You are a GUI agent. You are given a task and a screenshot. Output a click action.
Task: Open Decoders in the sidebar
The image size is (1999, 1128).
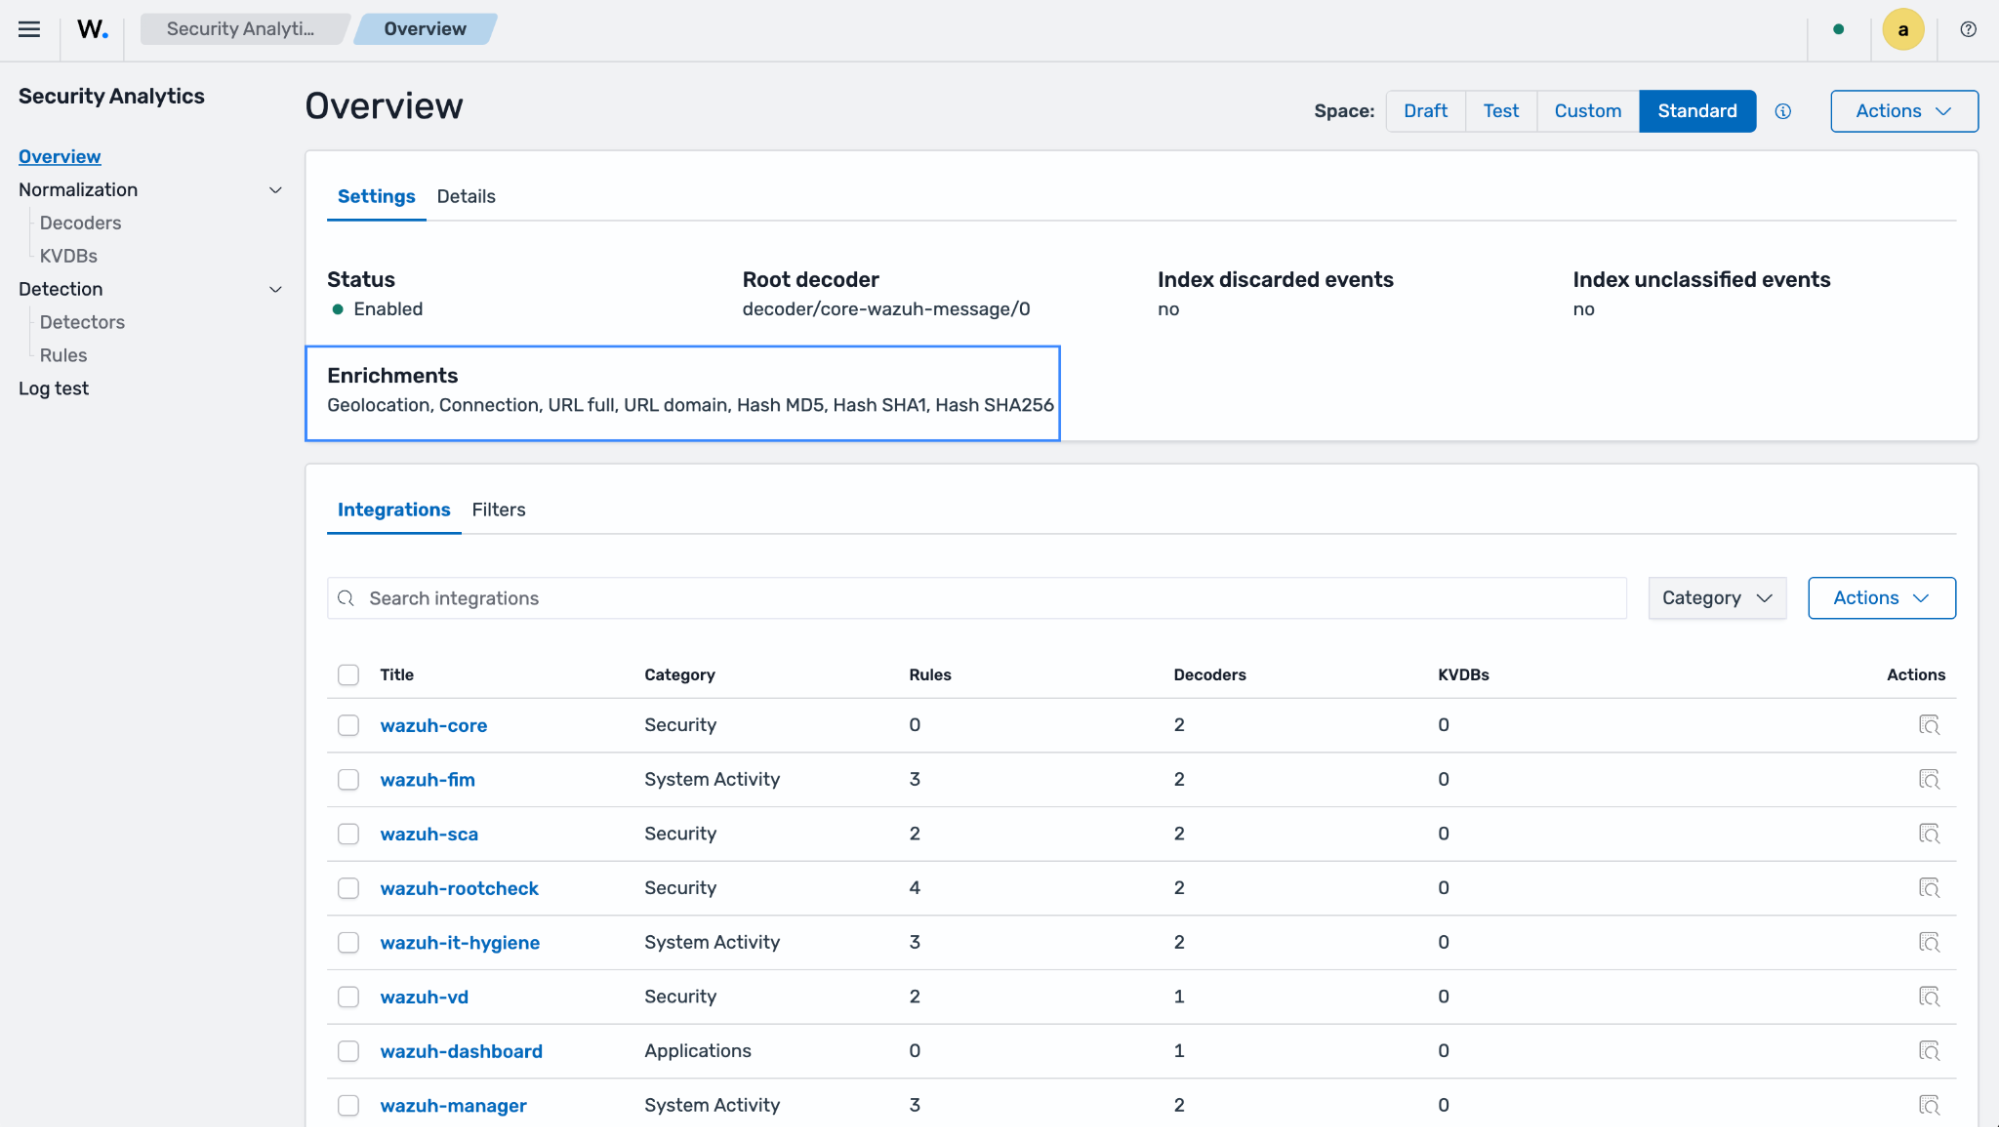[x=80, y=223]
